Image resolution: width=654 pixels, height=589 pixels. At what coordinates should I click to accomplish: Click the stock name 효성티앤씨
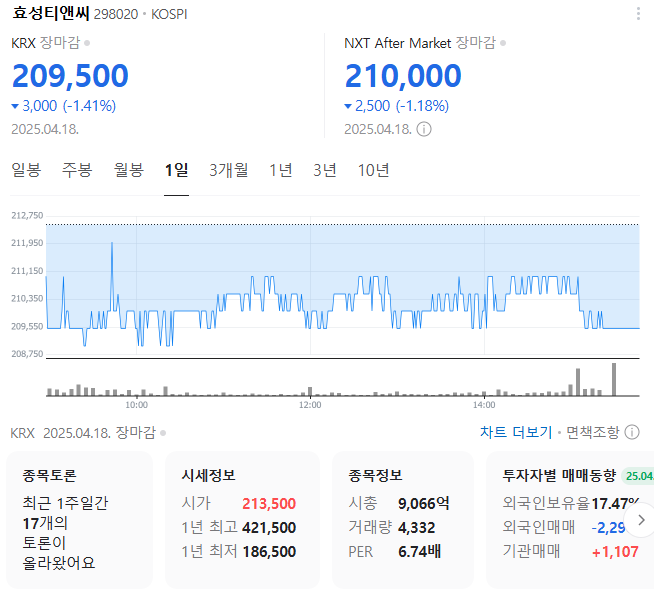pyautogui.click(x=50, y=13)
